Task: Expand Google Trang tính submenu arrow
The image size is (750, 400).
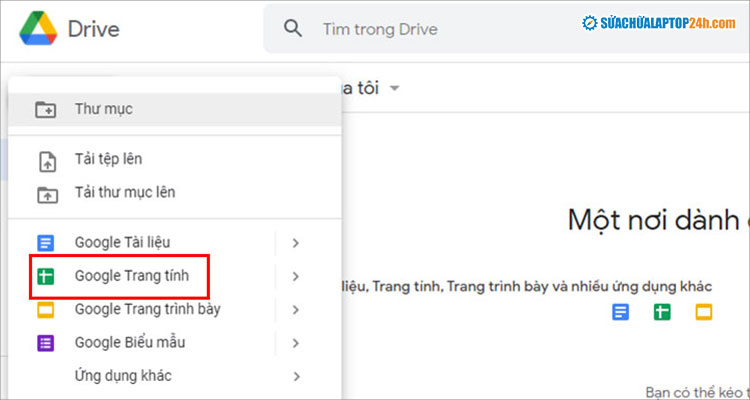Action: (296, 277)
